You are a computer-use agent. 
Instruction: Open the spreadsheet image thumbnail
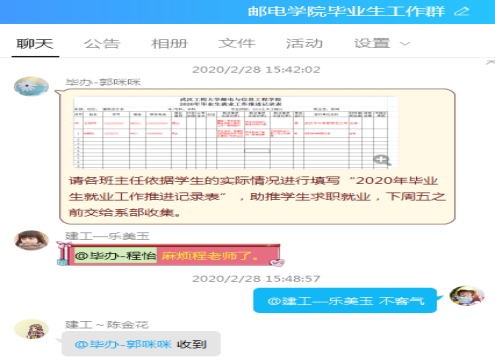235,132
